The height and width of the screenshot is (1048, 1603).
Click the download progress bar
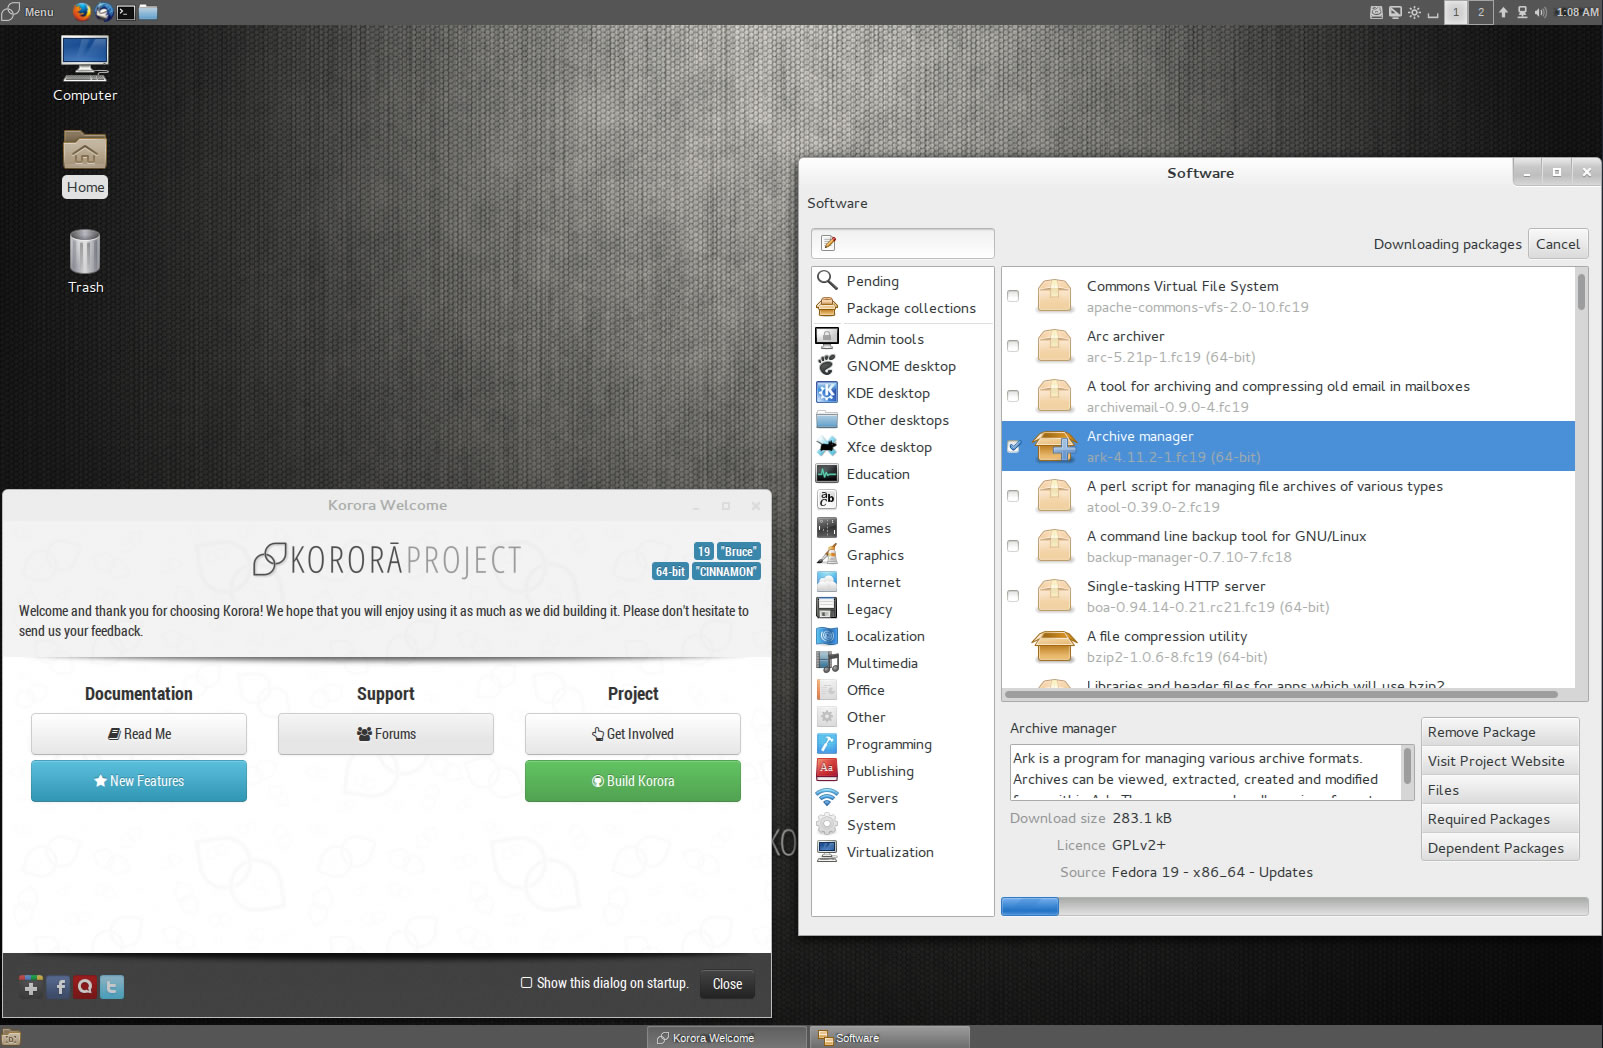tap(1295, 906)
